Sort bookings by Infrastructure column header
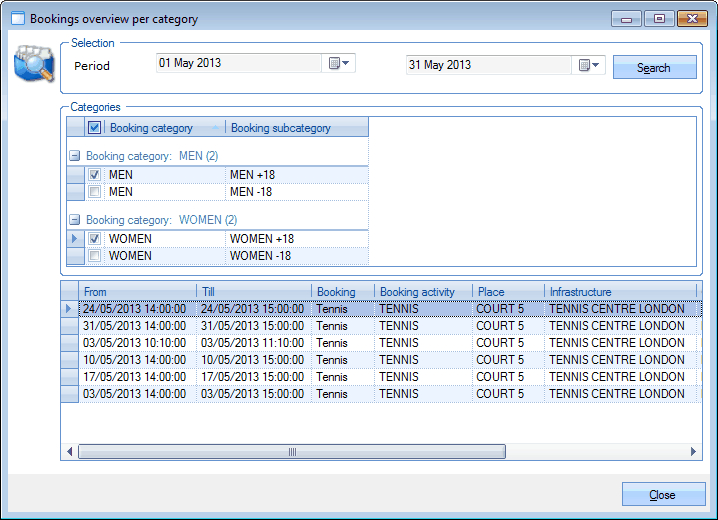Screen dimensions: 718x520 pyautogui.click(x=619, y=292)
